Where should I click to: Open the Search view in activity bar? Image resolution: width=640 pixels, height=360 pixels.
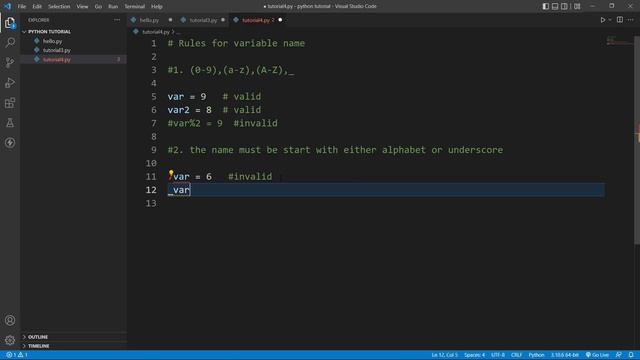coord(10,42)
